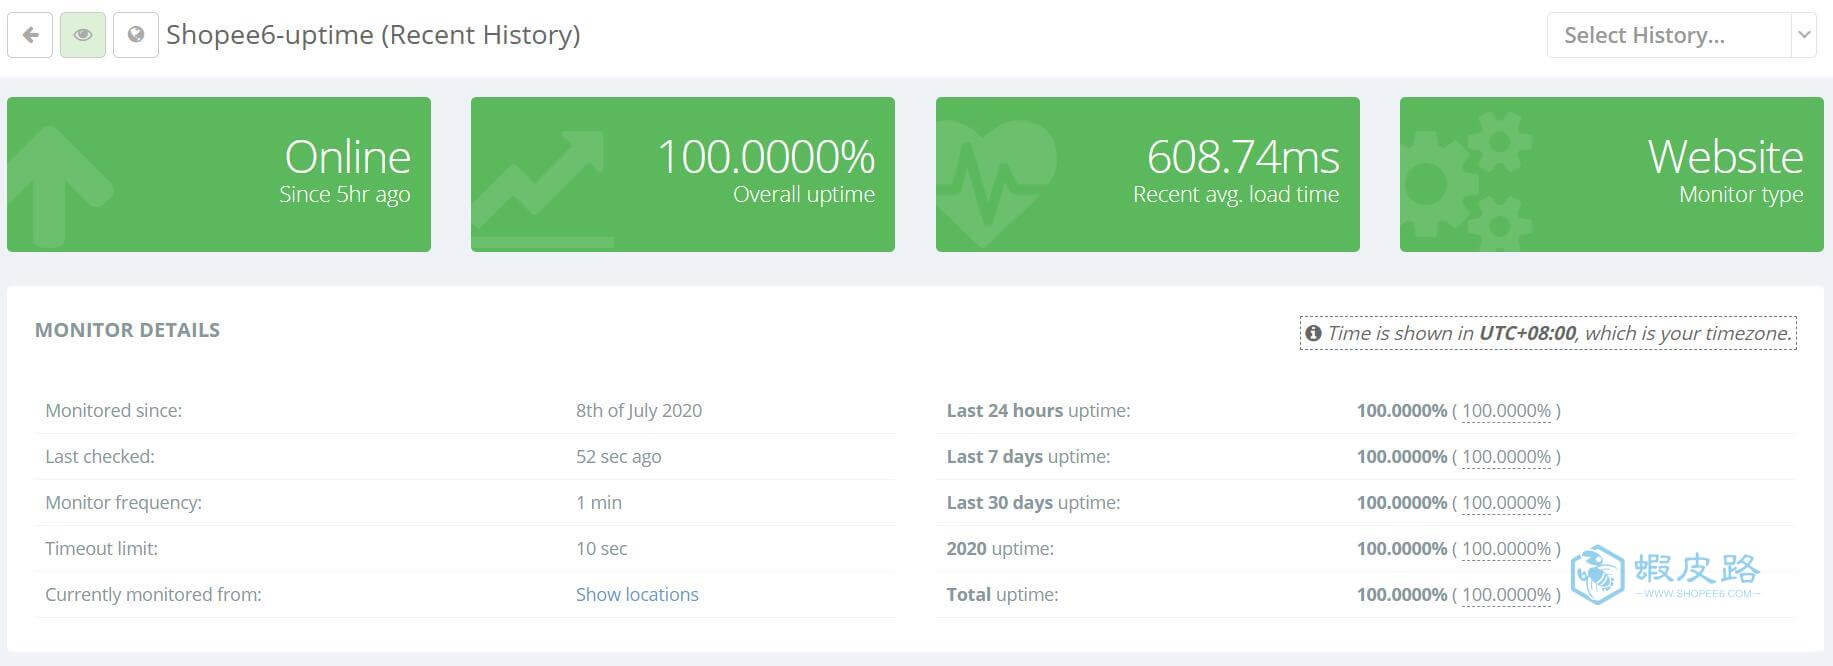
Task: Click the Shopee6-uptime (Recent History) title
Action: click(x=373, y=35)
